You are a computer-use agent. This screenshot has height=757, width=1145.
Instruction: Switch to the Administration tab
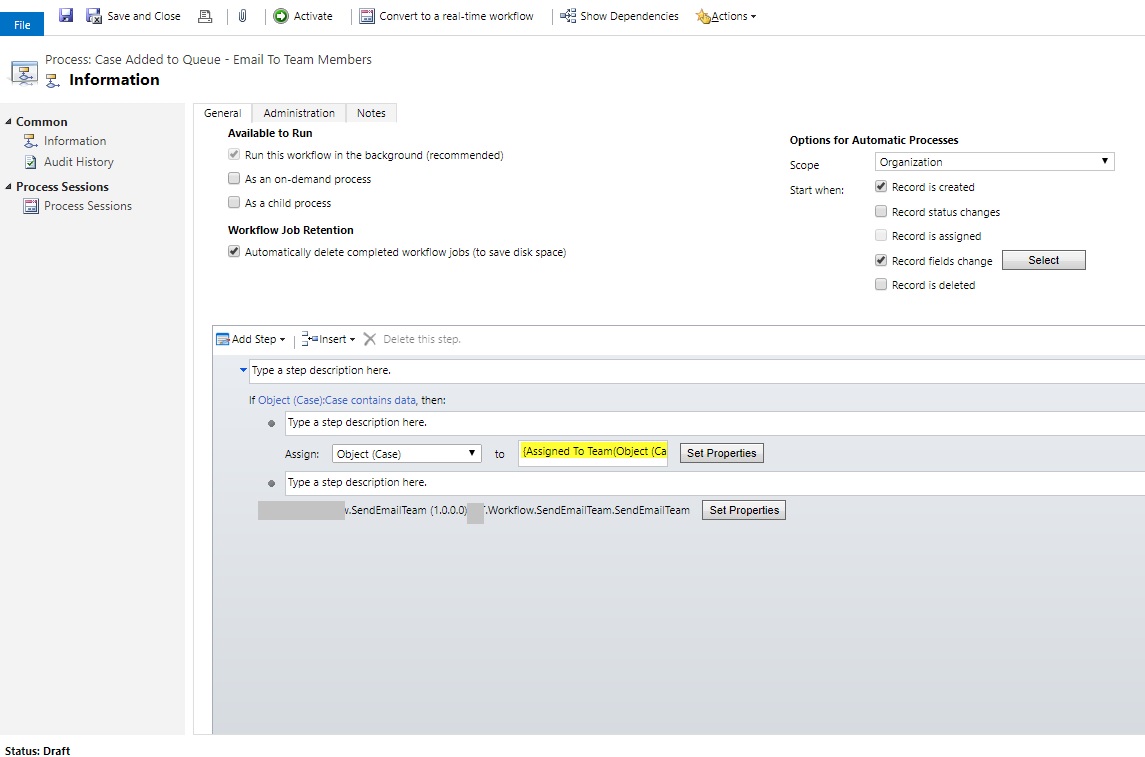coord(297,113)
